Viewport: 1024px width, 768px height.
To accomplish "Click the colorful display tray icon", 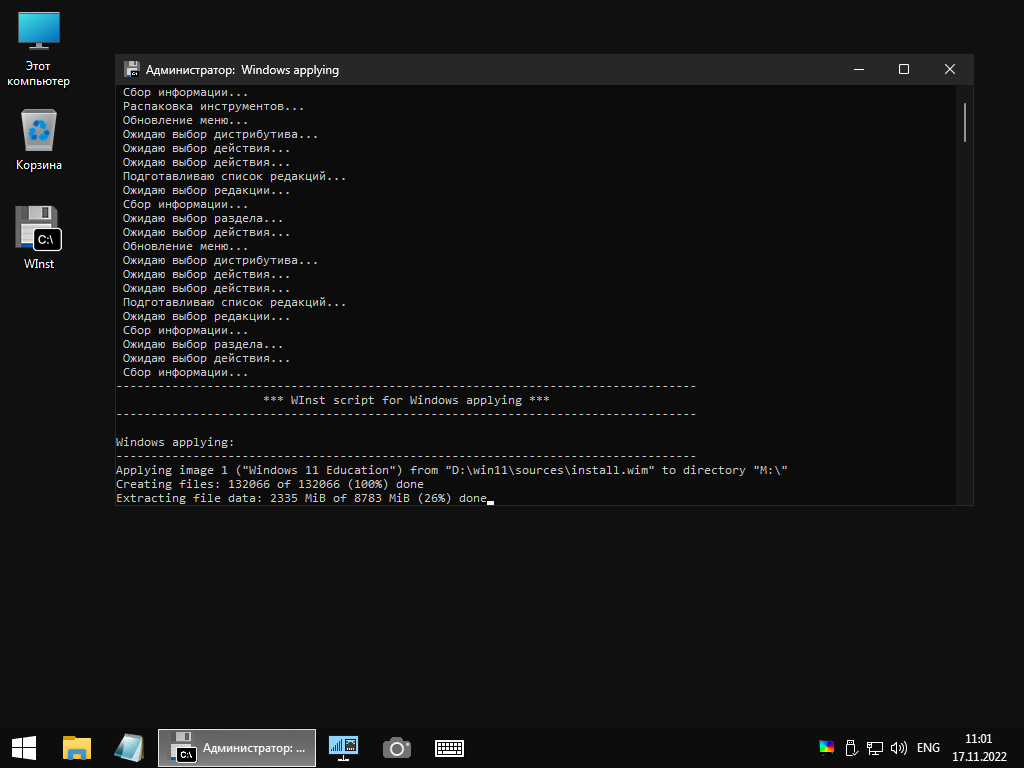I will coord(826,747).
